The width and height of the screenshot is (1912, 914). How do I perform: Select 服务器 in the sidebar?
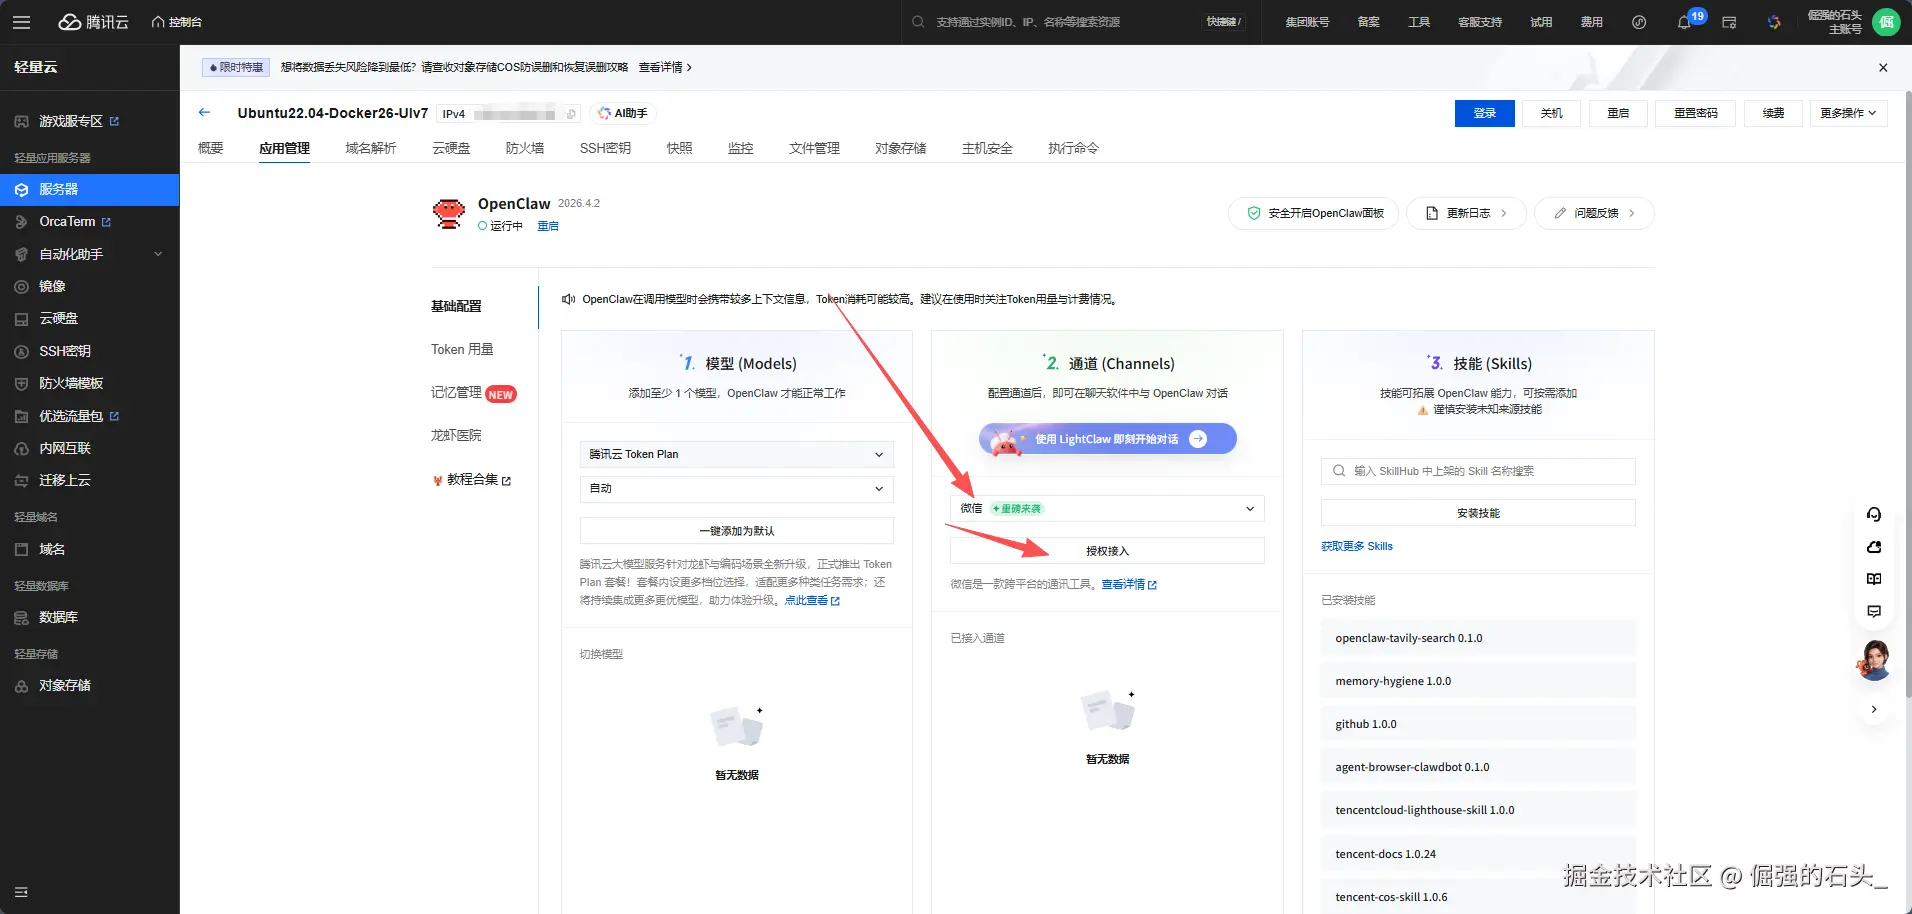(x=90, y=189)
